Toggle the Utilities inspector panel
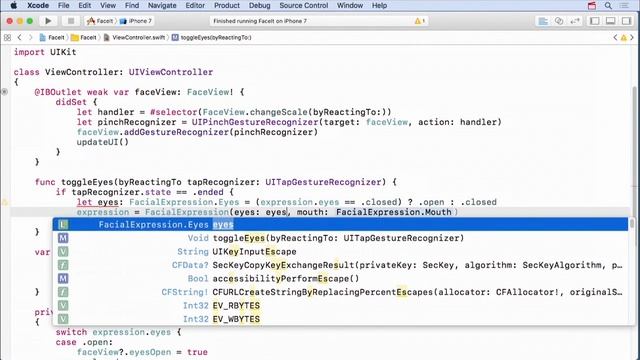 pyautogui.click(x=627, y=21)
